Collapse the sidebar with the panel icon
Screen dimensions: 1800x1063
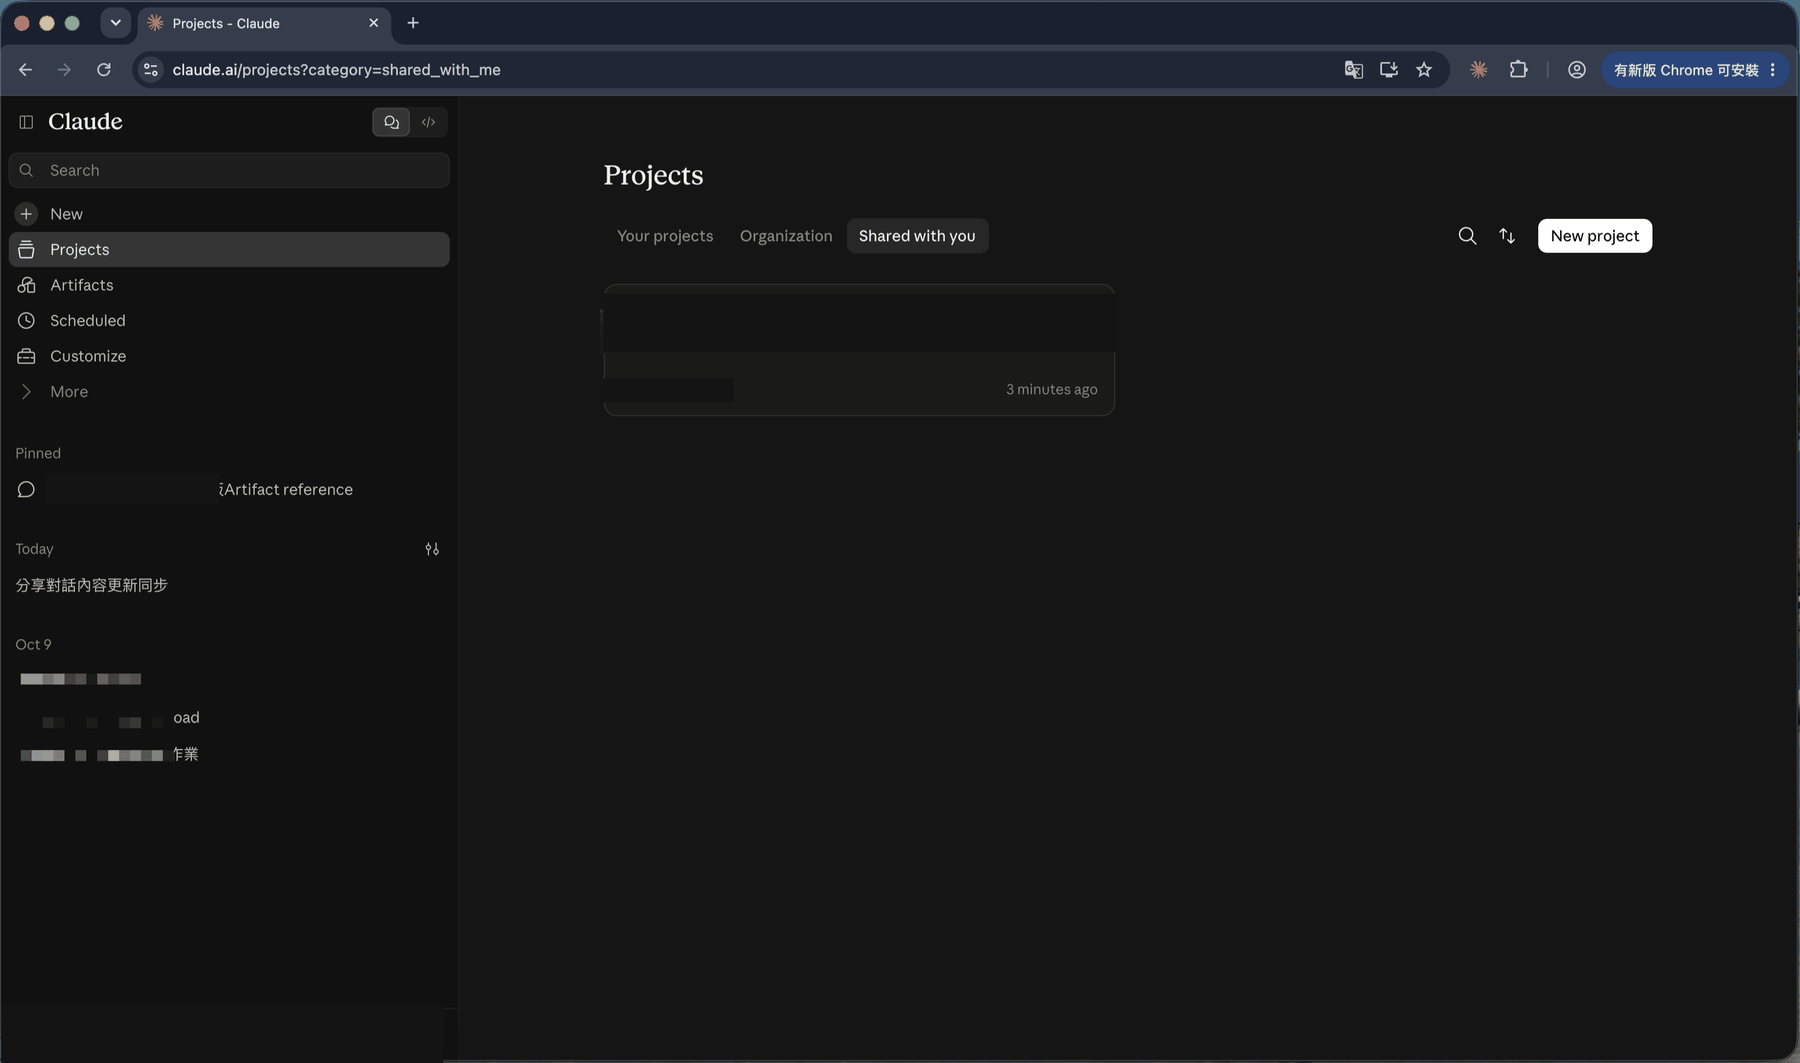[26, 122]
